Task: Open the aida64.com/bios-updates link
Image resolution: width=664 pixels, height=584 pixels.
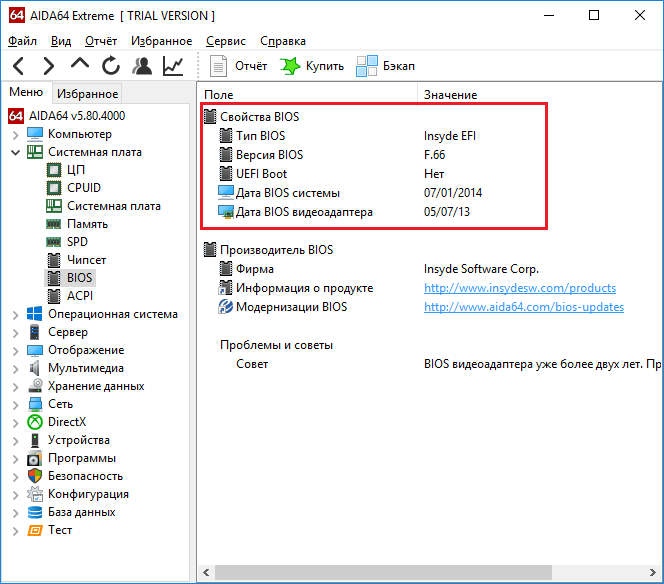Action: click(524, 307)
